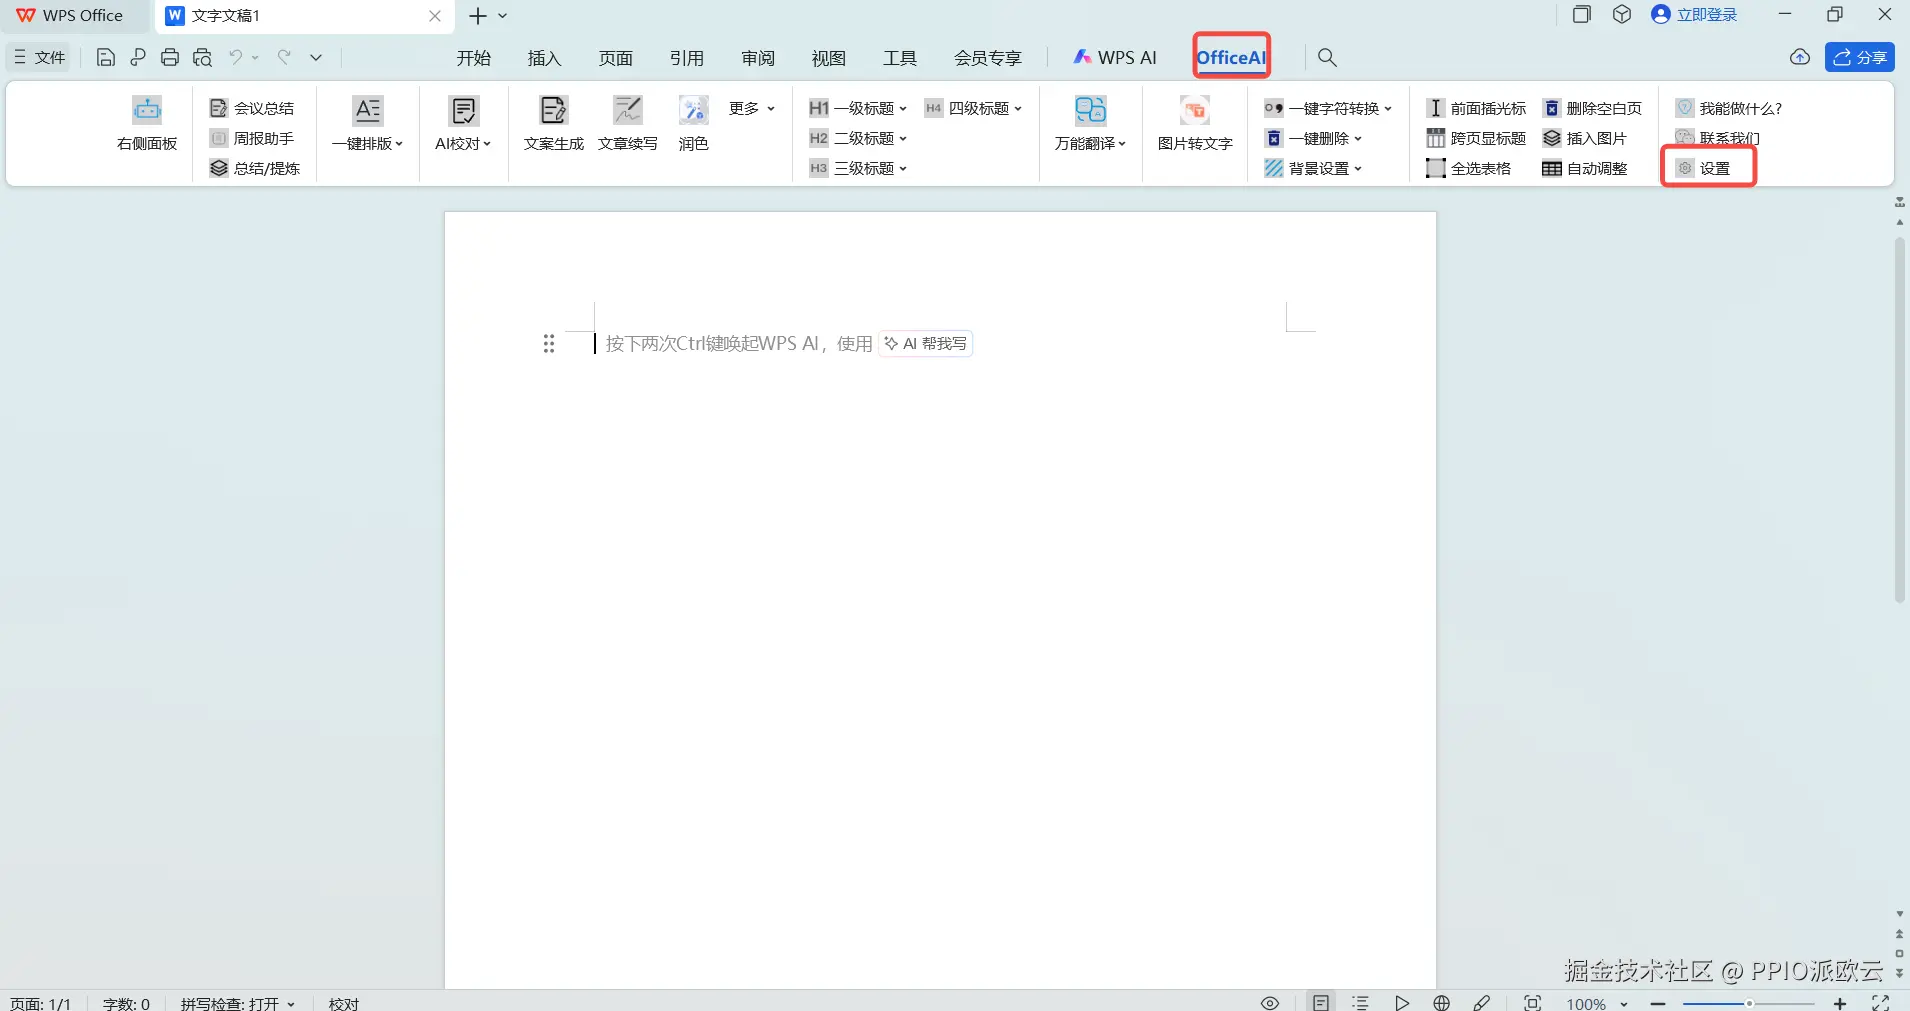Open the 更多 dropdown menu

pos(752,108)
